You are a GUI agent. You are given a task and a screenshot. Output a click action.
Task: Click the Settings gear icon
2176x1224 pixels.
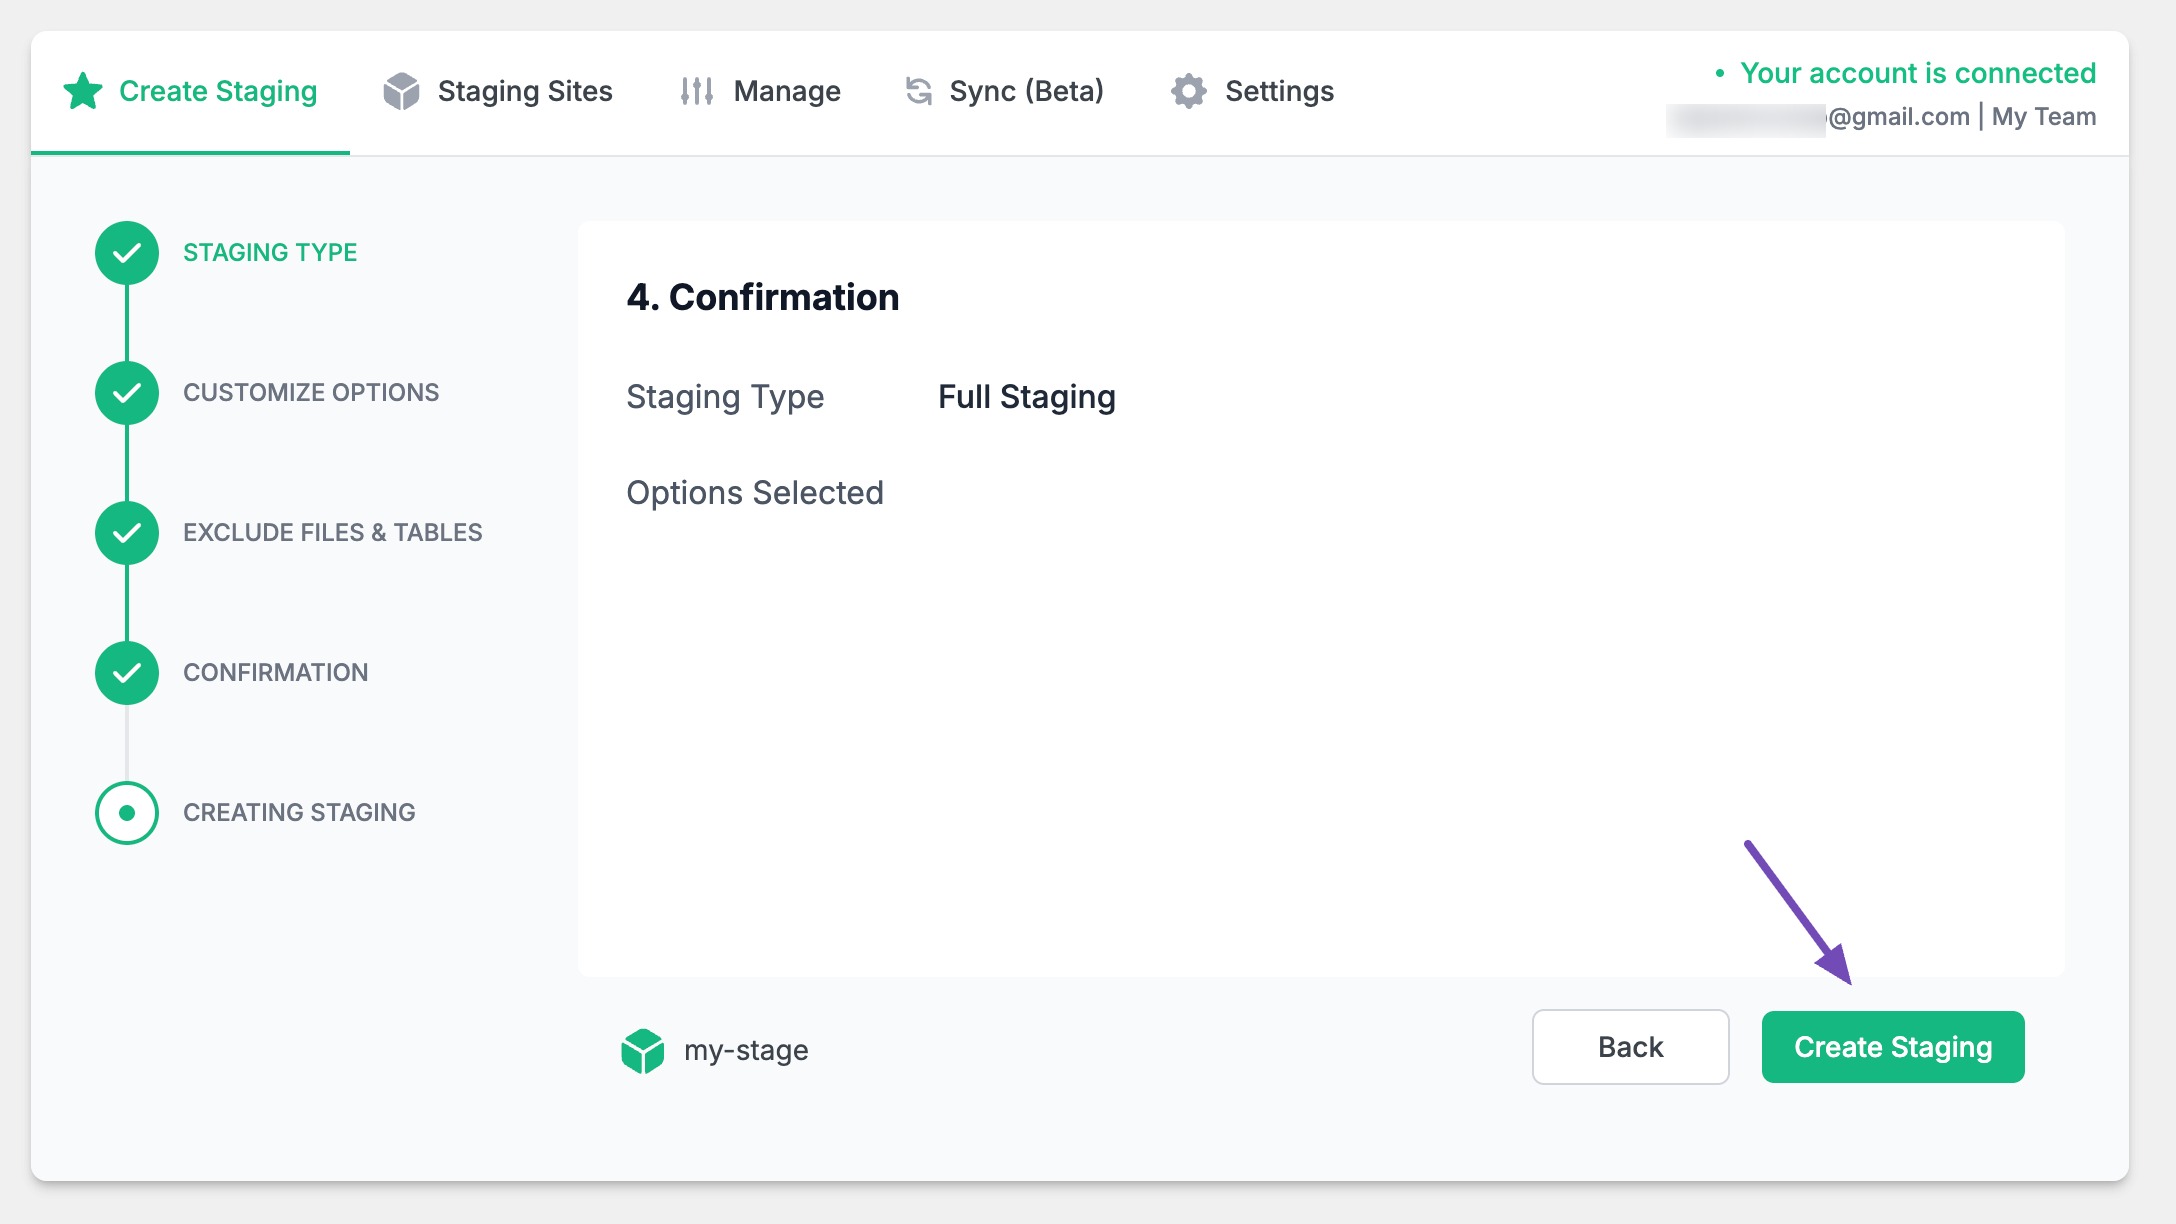click(1189, 91)
